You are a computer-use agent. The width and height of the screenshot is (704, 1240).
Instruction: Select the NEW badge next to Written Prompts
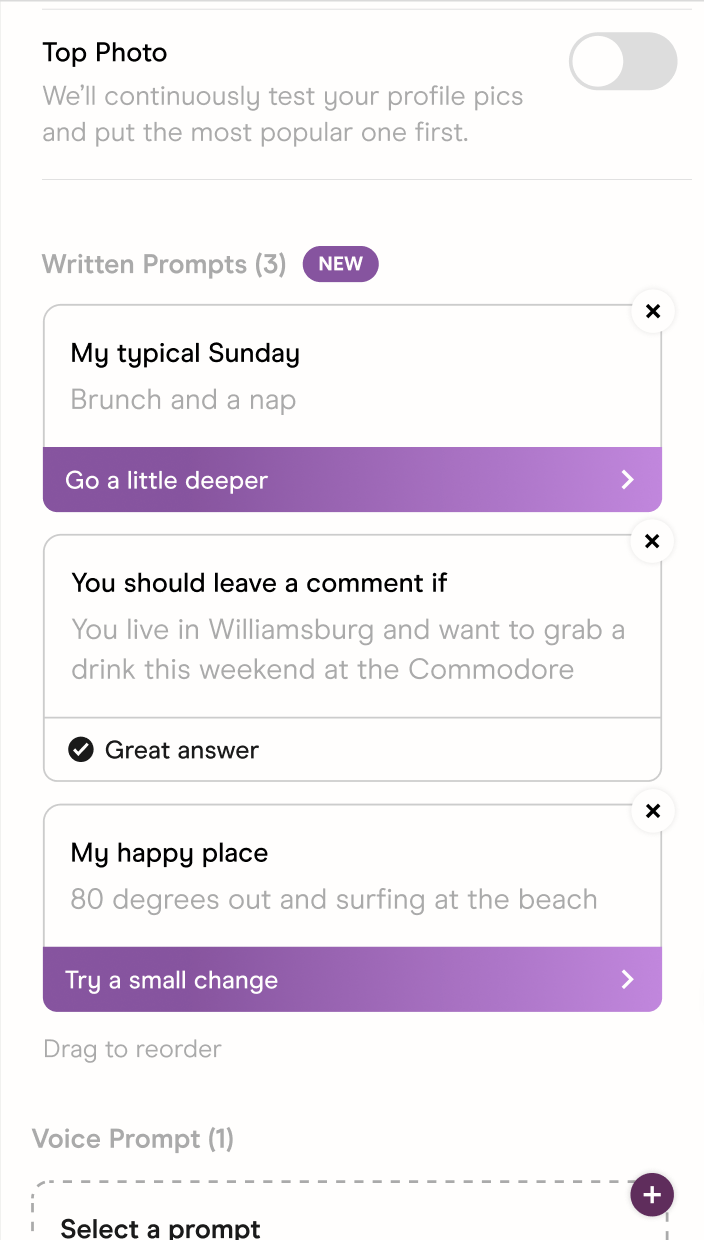pos(340,264)
